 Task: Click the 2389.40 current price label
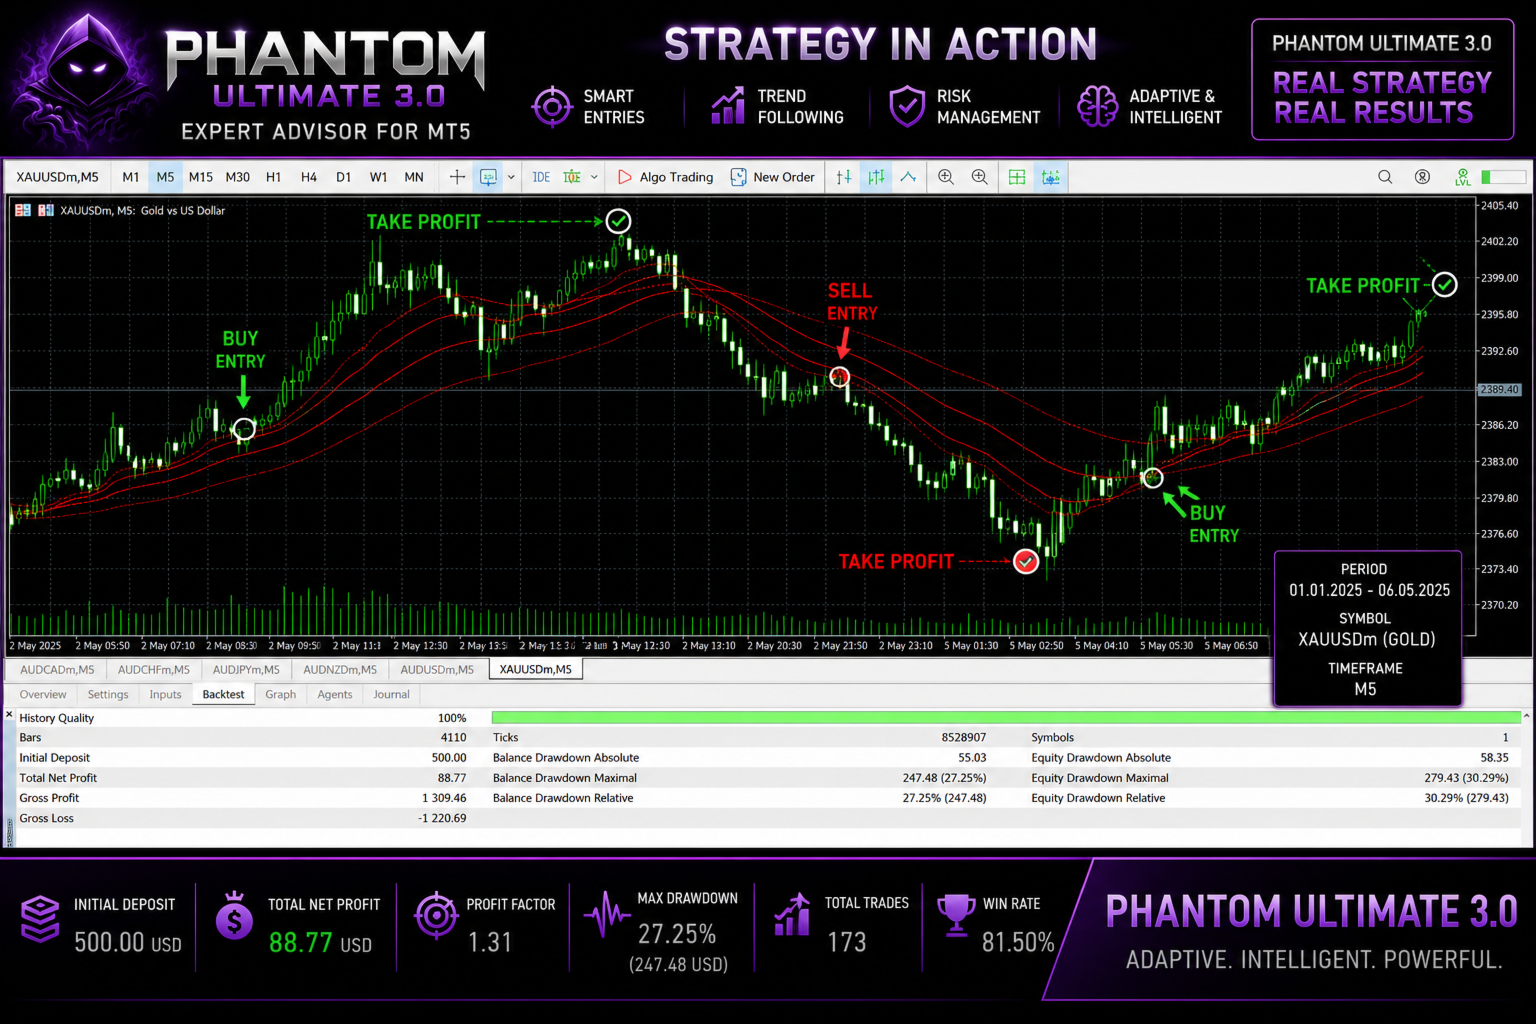click(1499, 390)
